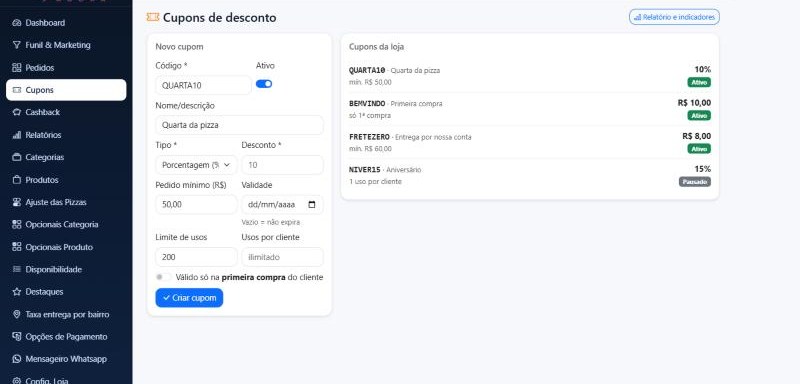Select the BEMVINDO coupon row
This screenshot has width=800, height=384.
[530, 109]
